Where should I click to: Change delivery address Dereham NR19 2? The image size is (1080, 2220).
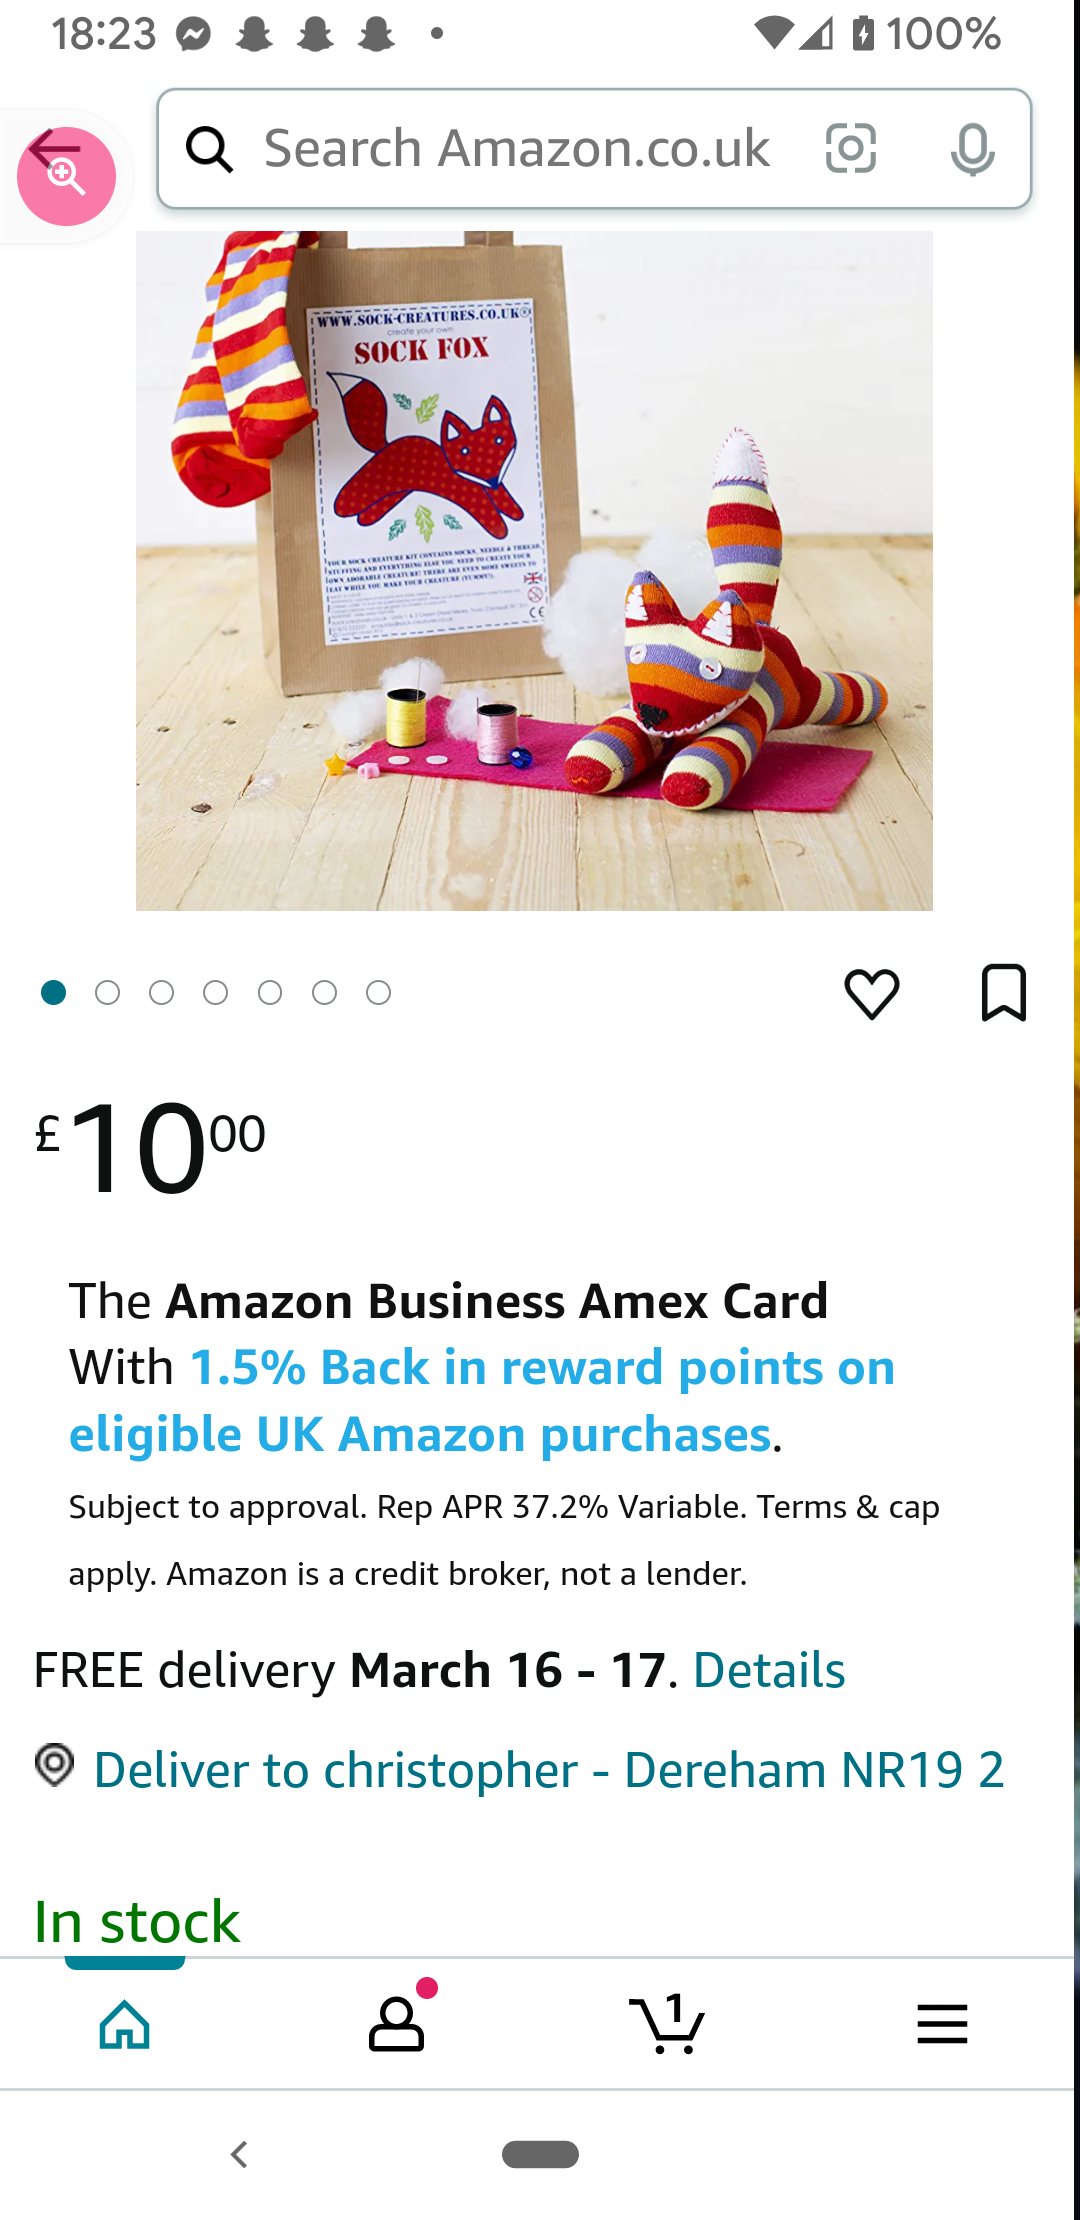pyautogui.click(x=549, y=1770)
